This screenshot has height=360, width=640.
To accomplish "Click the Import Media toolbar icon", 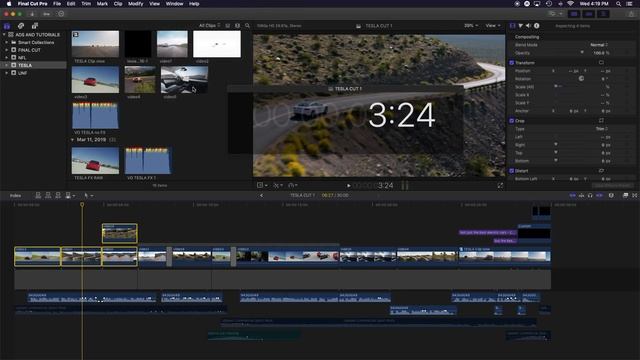I will click(32, 14).
